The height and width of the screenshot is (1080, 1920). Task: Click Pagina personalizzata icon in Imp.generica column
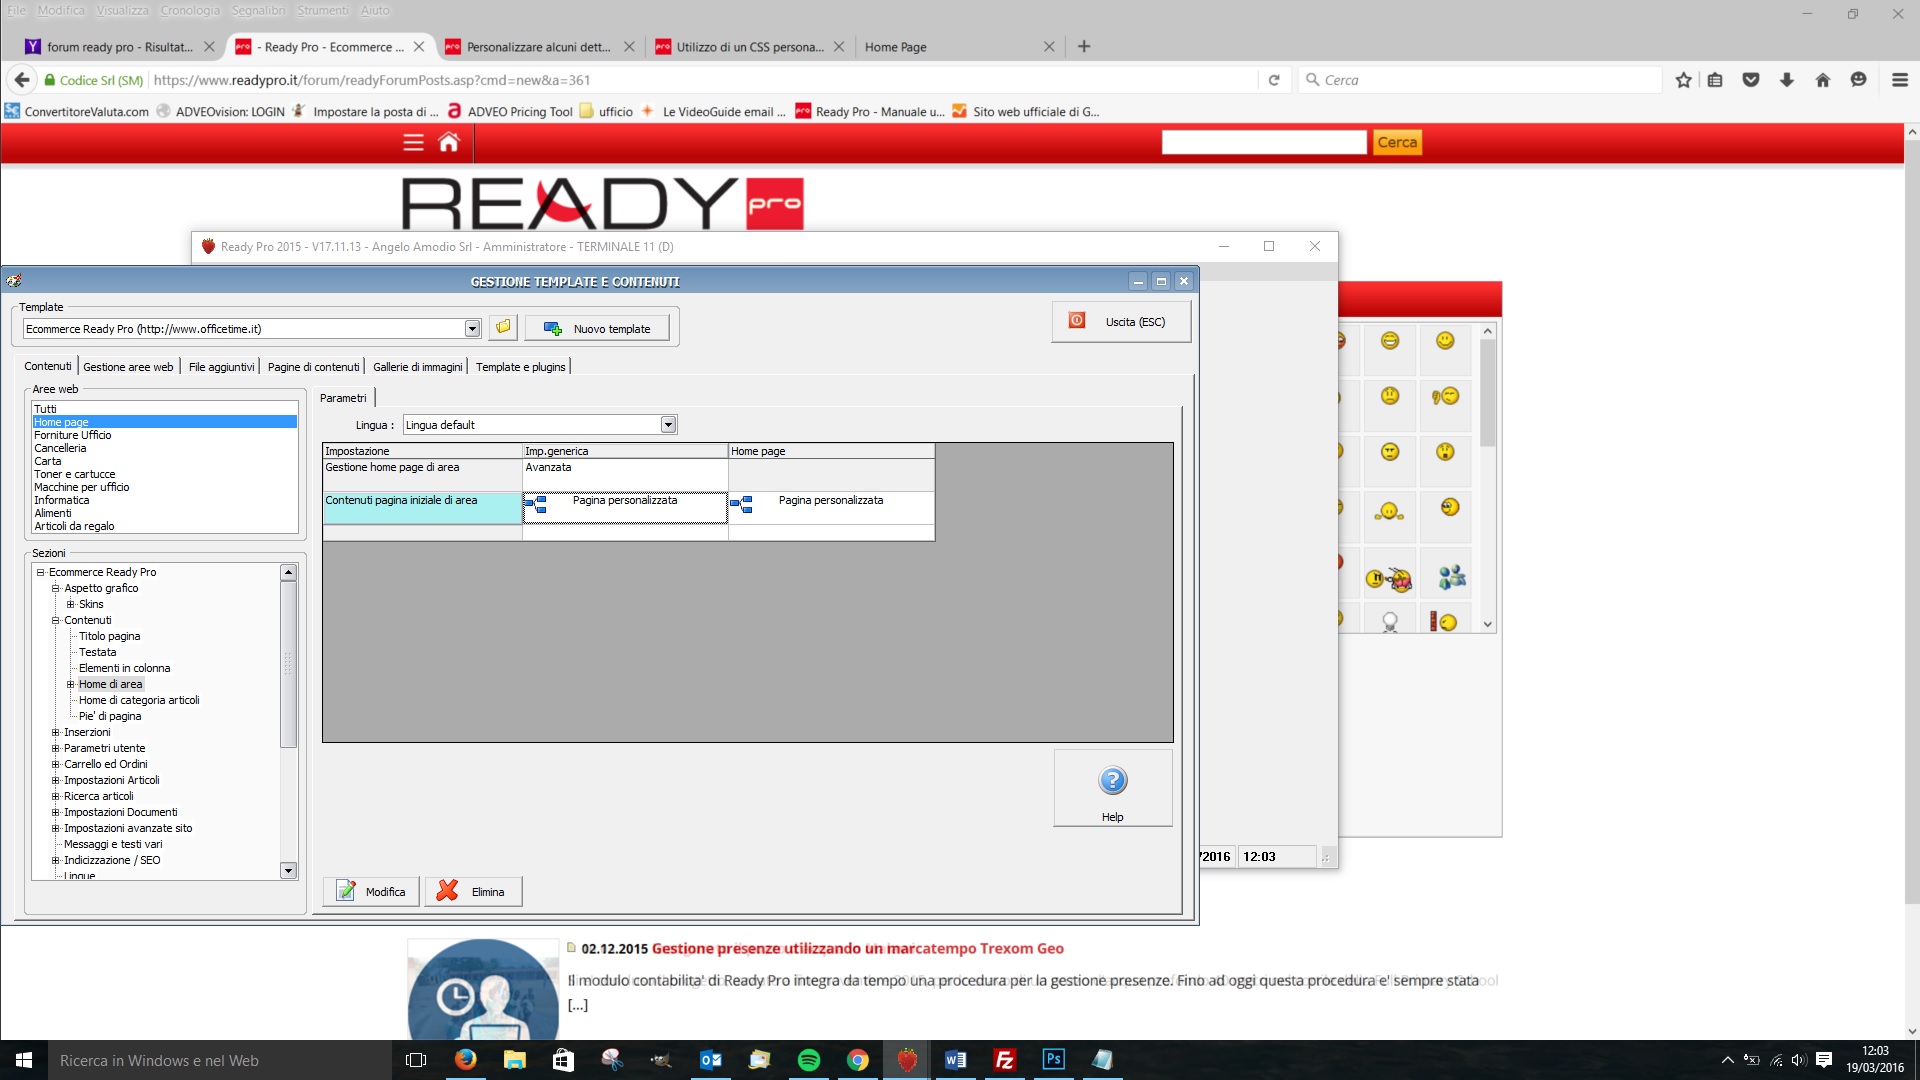pos(536,505)
